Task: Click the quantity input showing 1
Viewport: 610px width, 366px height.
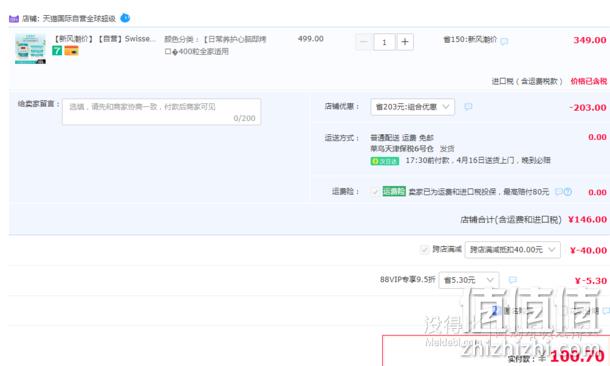Action: tap(384, 42)
